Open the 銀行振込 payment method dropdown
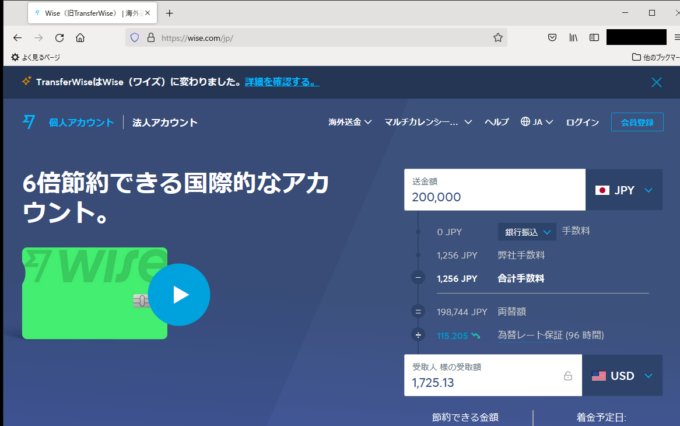The width and height of the screenshot is (680, 426). click(x=527, y=232)
